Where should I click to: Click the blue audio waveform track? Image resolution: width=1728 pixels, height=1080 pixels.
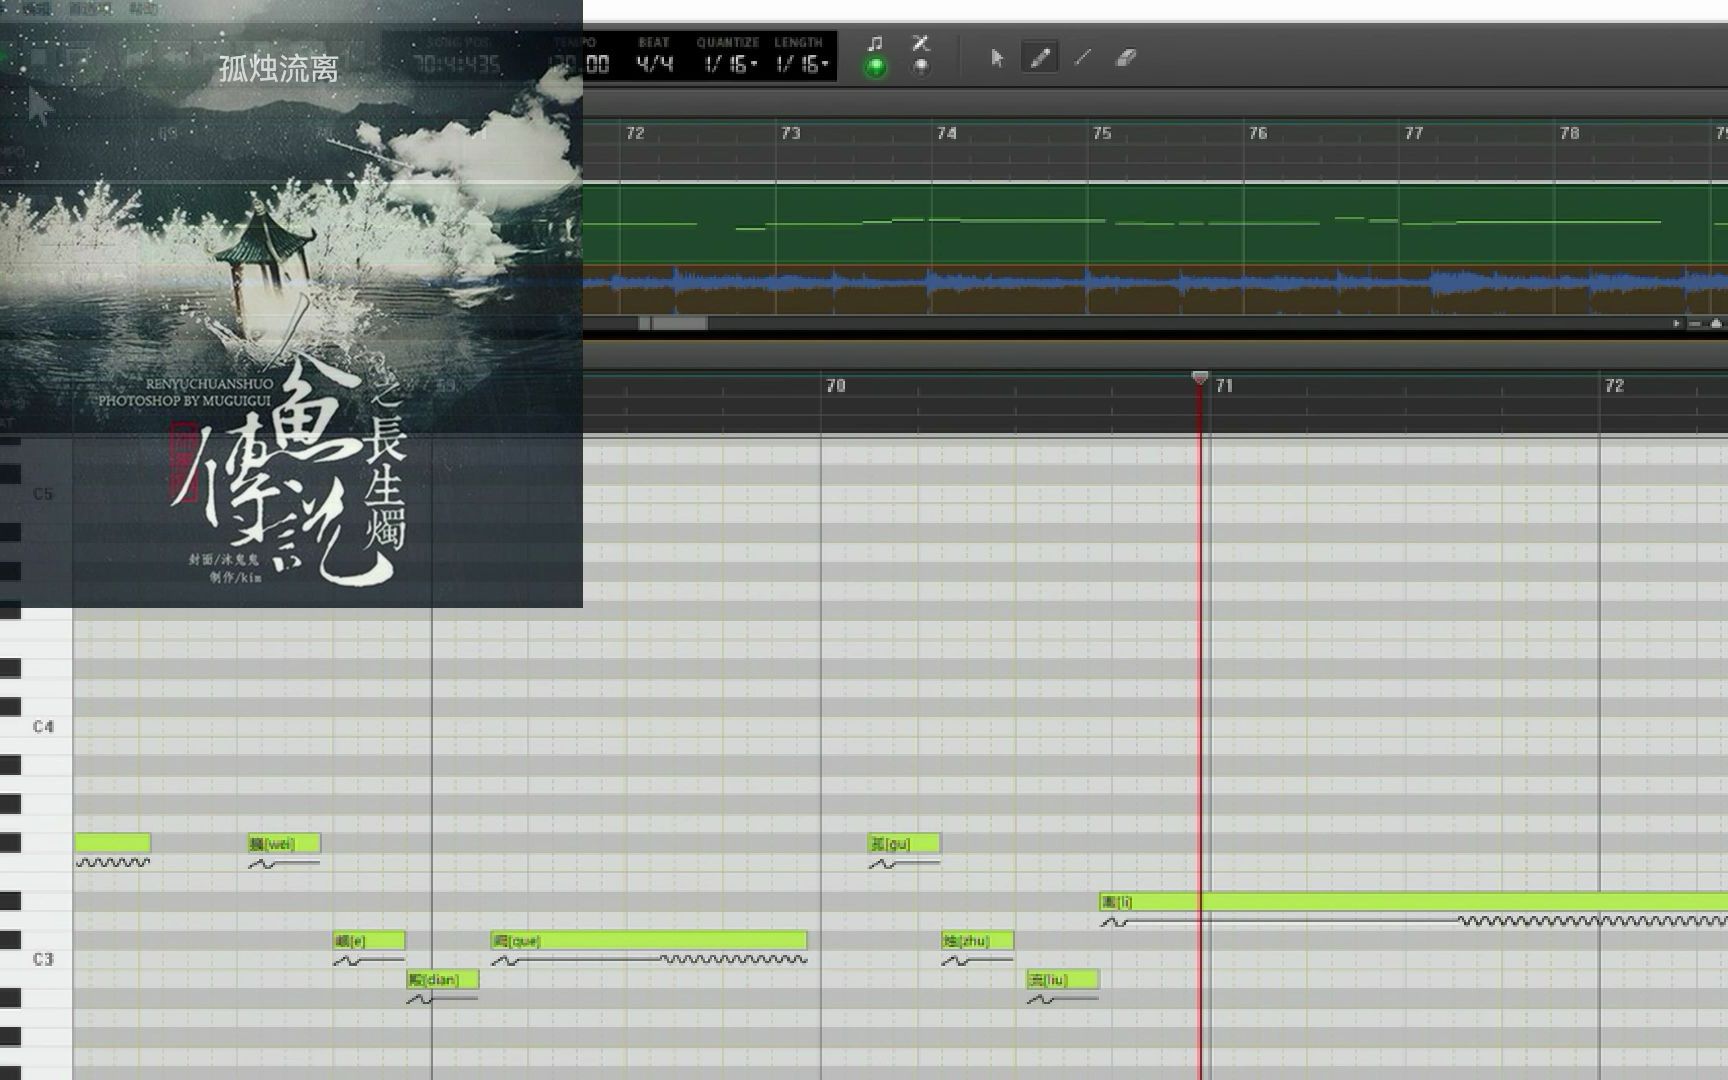(x=1155, y=289)
